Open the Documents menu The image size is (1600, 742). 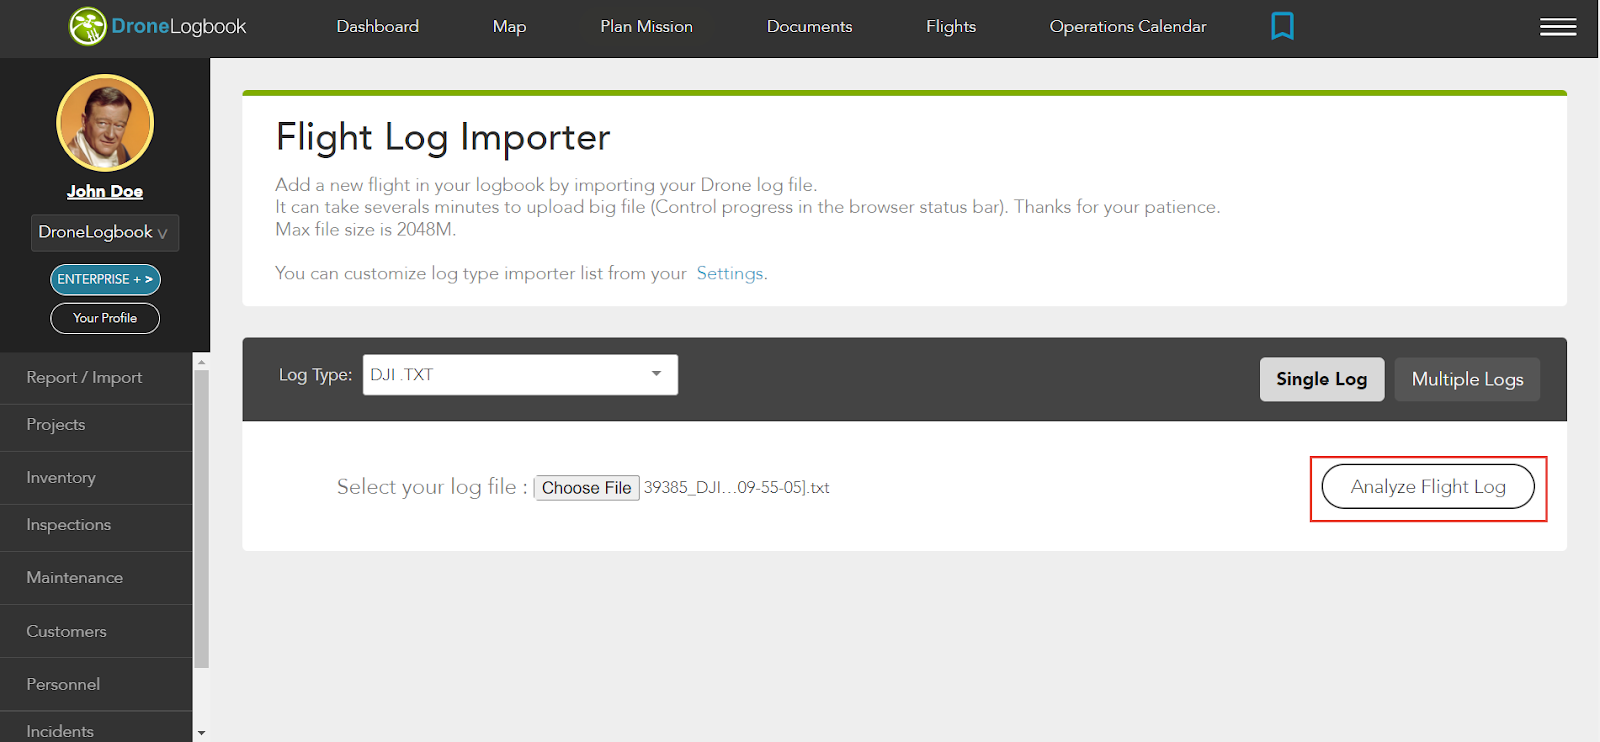809,27
